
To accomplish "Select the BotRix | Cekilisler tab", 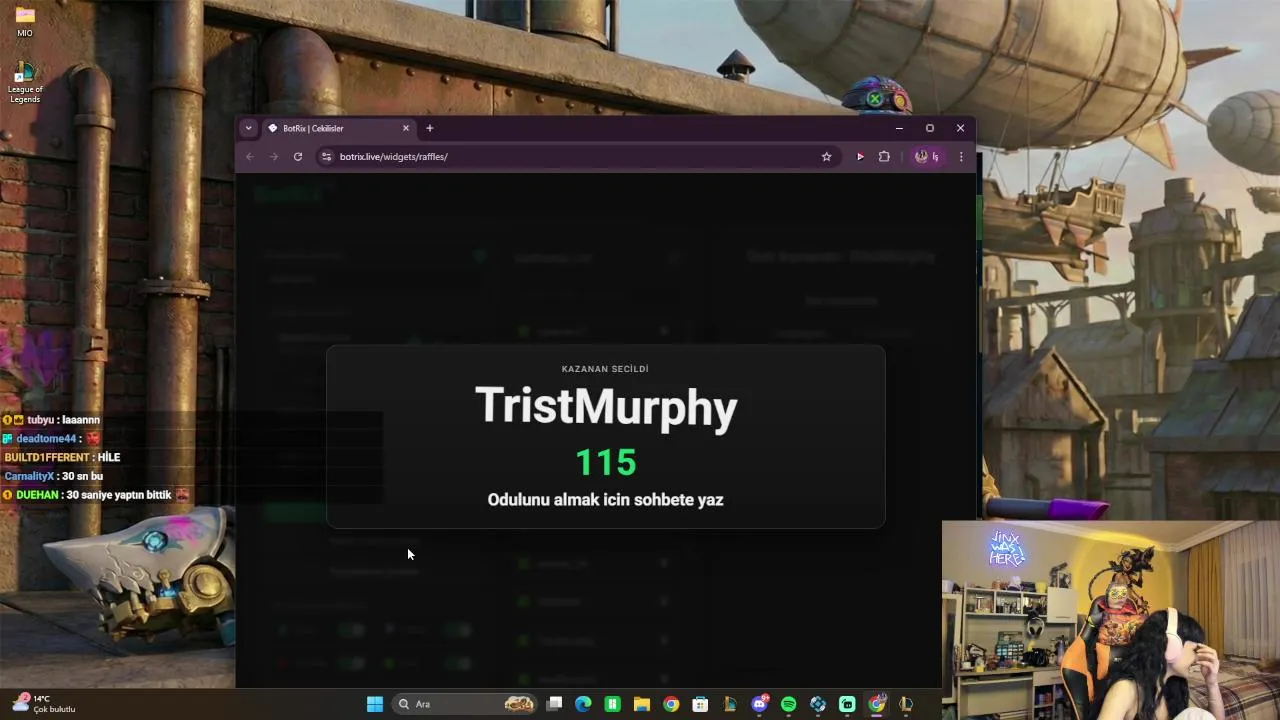I will [x=338, y=128].
